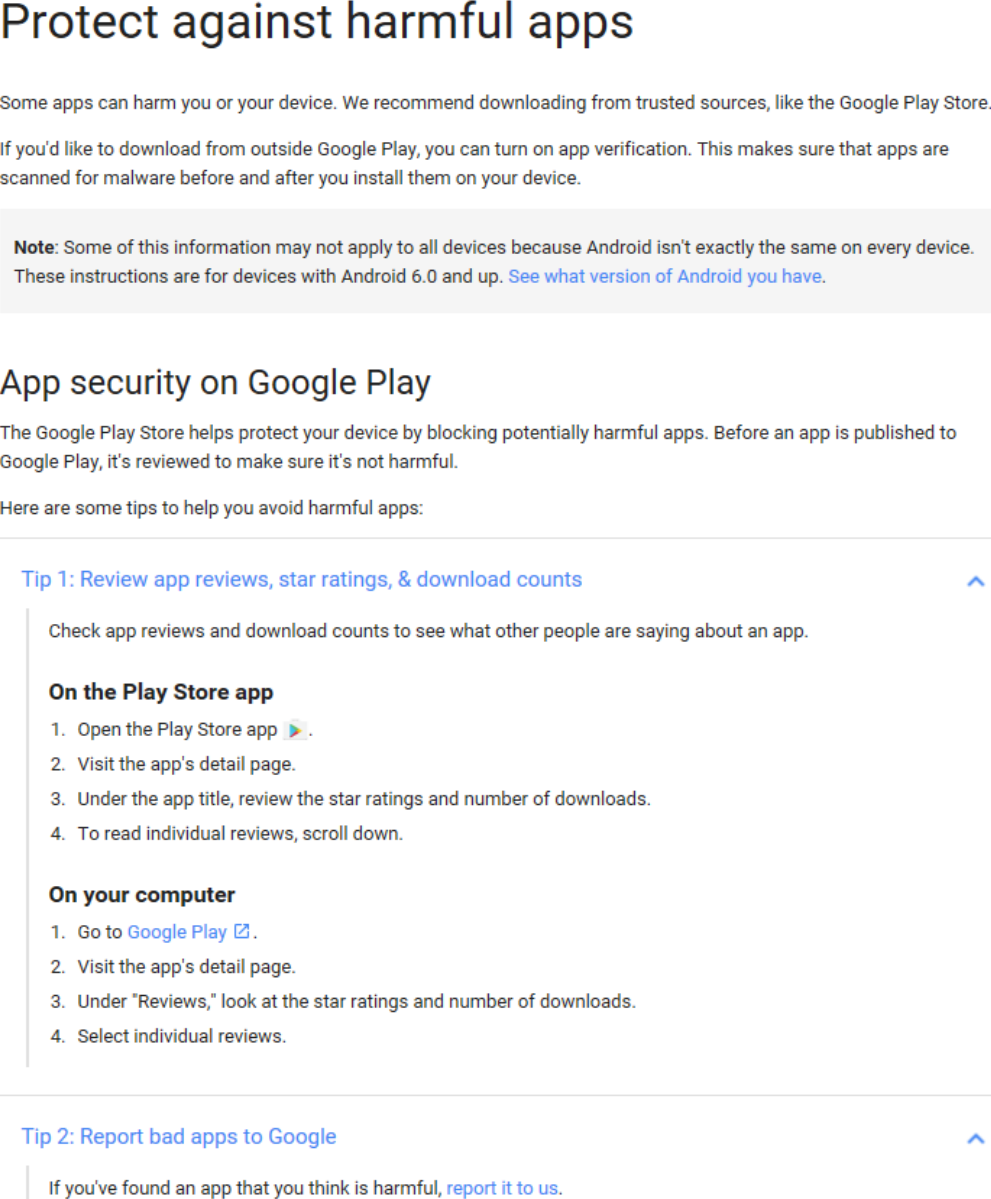Toggle the Tip 2 Report bad apps heading

pyautogui.click(x=179, y=1136)
